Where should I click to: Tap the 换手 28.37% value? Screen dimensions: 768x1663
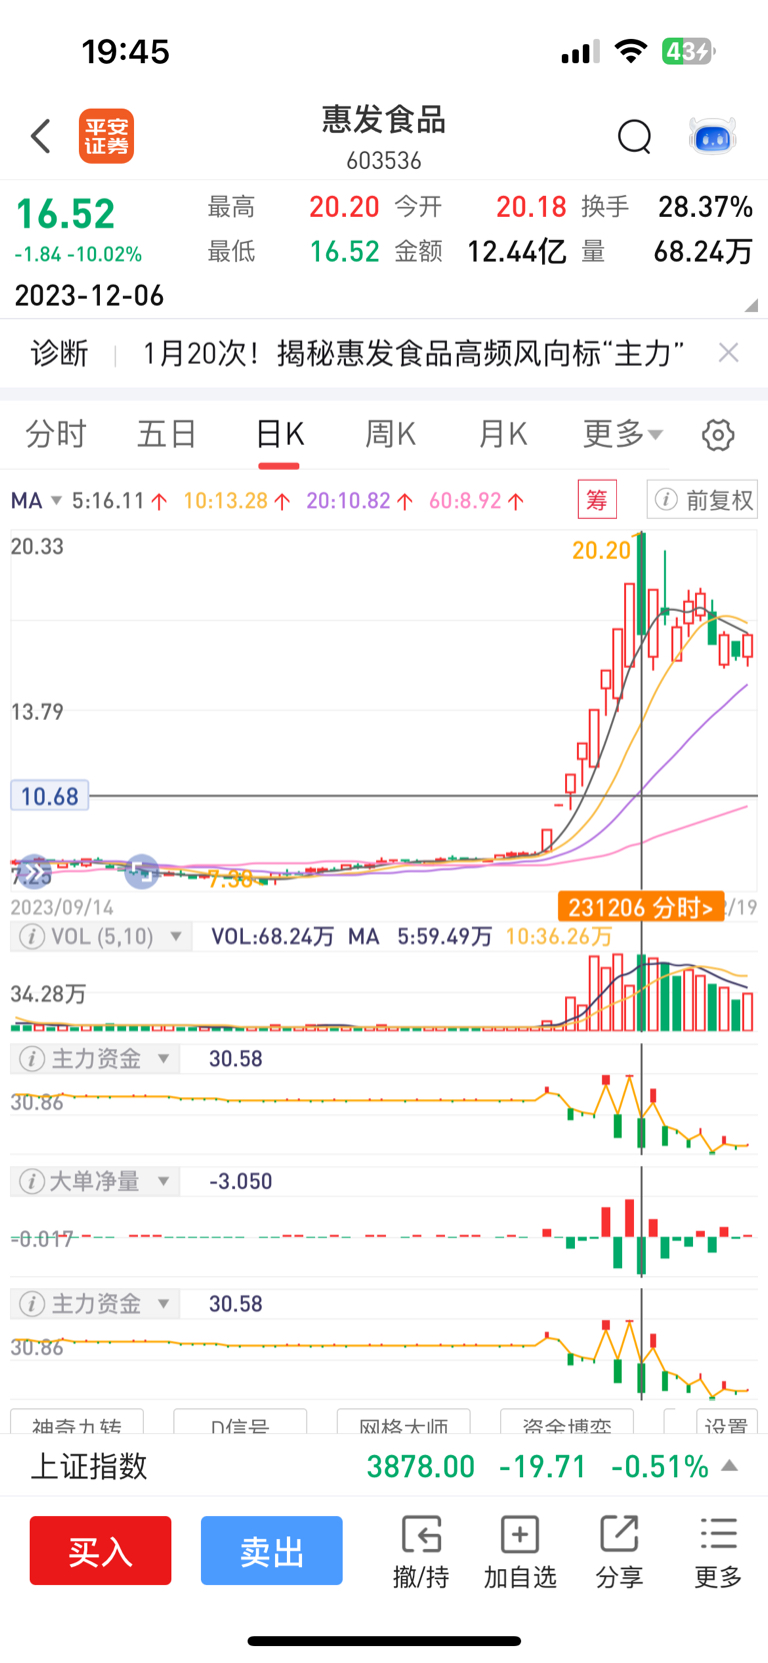click(705, 207)
